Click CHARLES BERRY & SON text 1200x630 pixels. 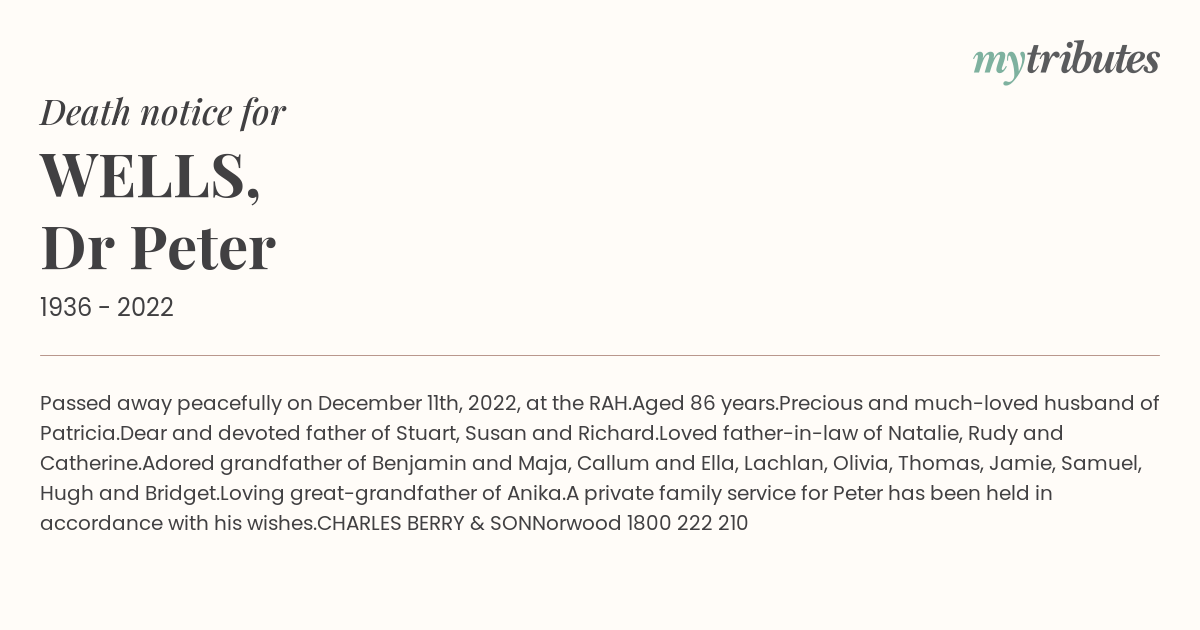pos(424,524)
